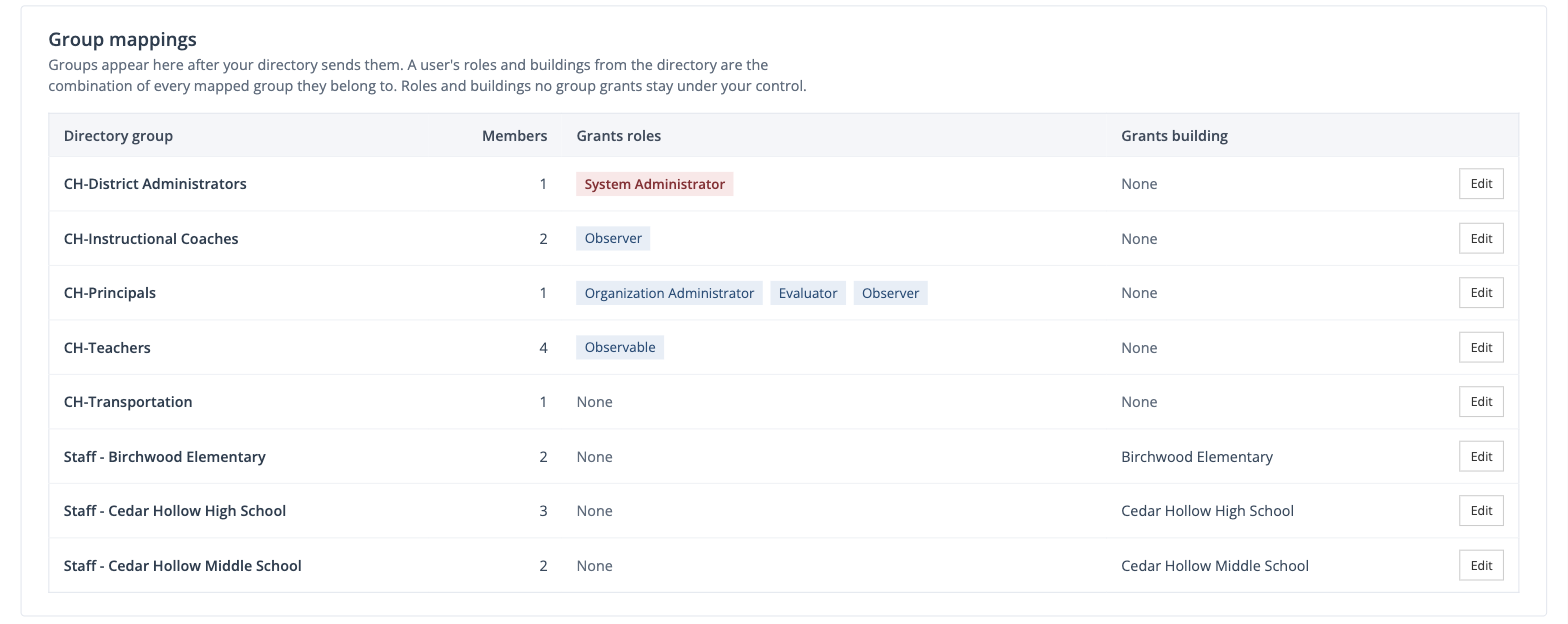Select the CH-Transportation group name
Screen dimensions: 1568x624
pyautogui.click(x=128, y=402)
